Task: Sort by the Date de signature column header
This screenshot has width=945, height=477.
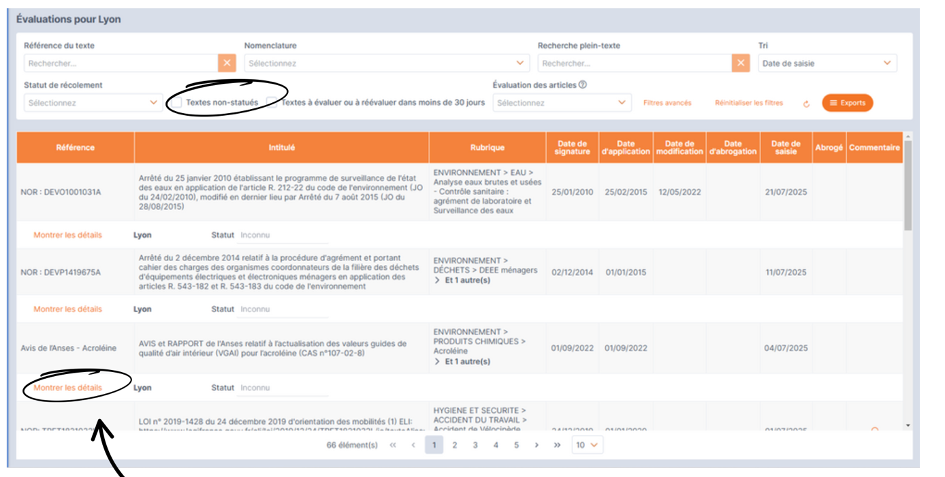Action: pos(573,147)
